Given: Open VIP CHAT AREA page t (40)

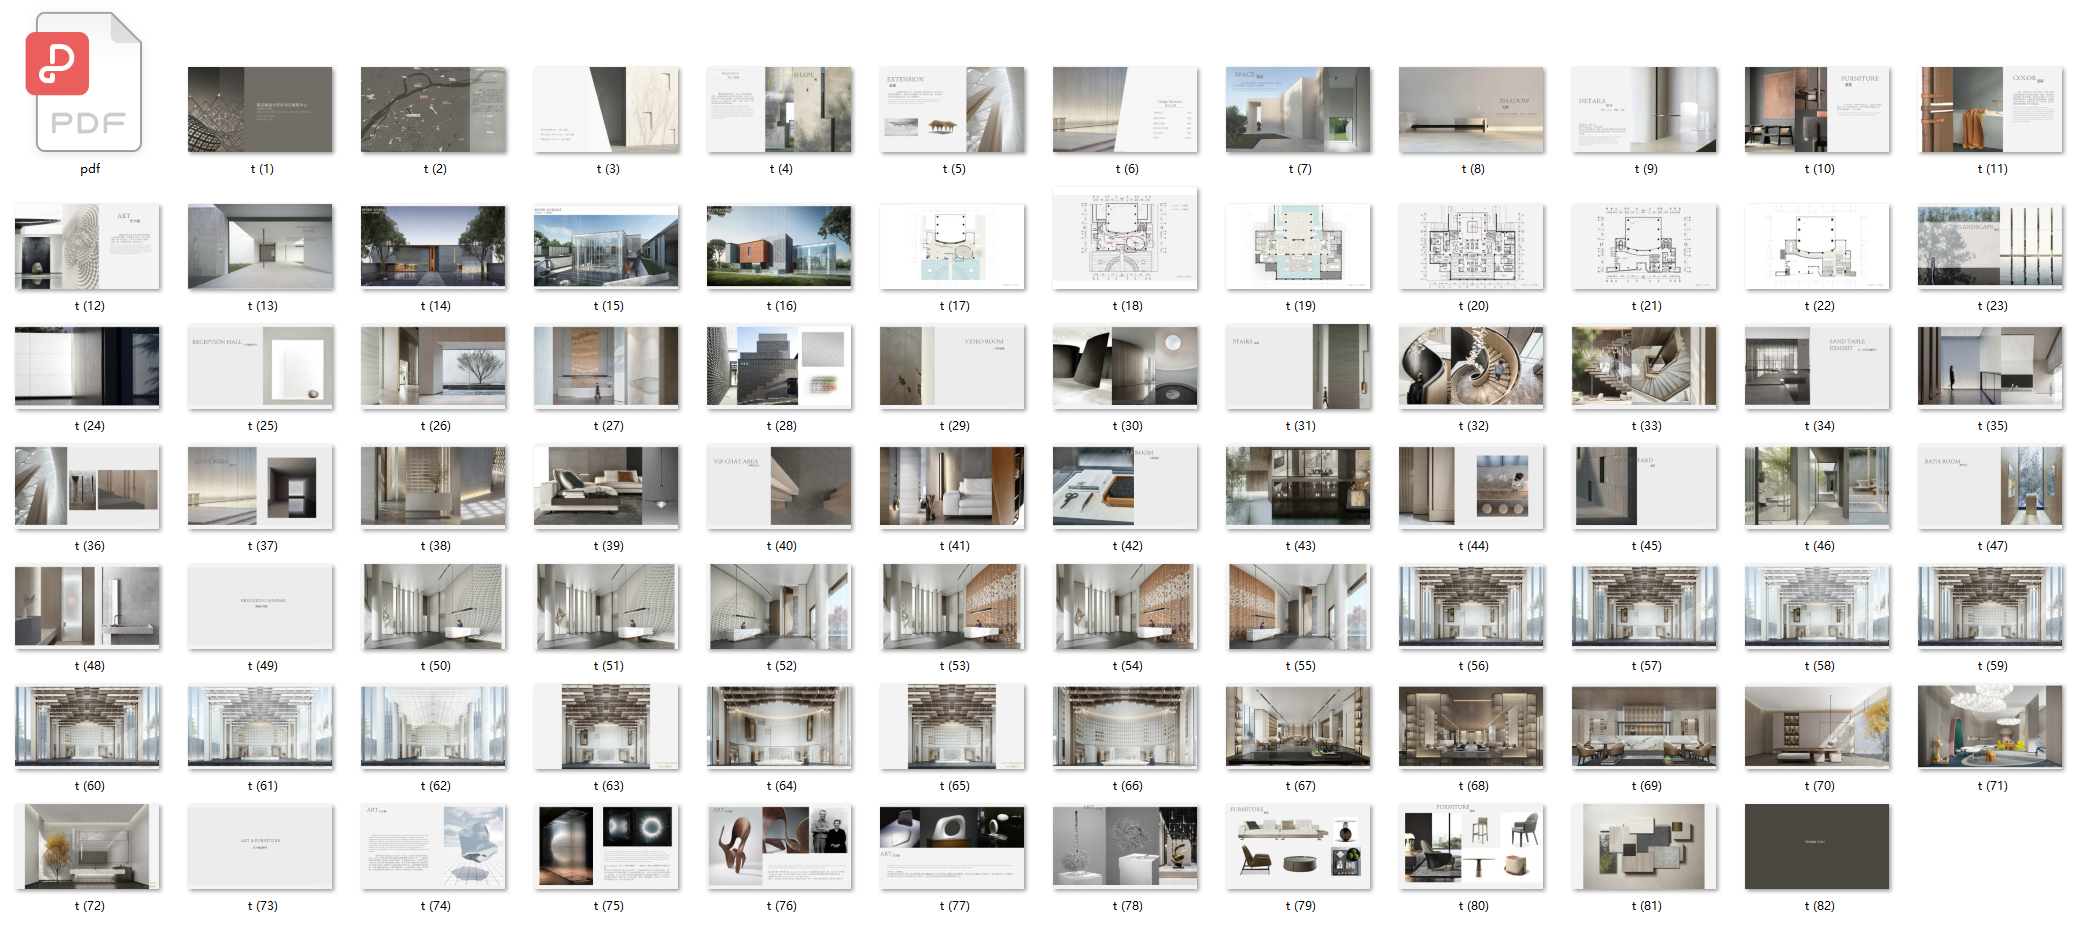Looking at the screenshot, I should click(779, 487).
